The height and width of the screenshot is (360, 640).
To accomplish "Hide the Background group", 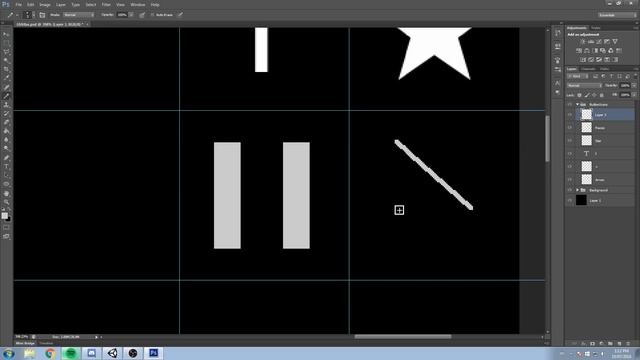I will point(570,190).
